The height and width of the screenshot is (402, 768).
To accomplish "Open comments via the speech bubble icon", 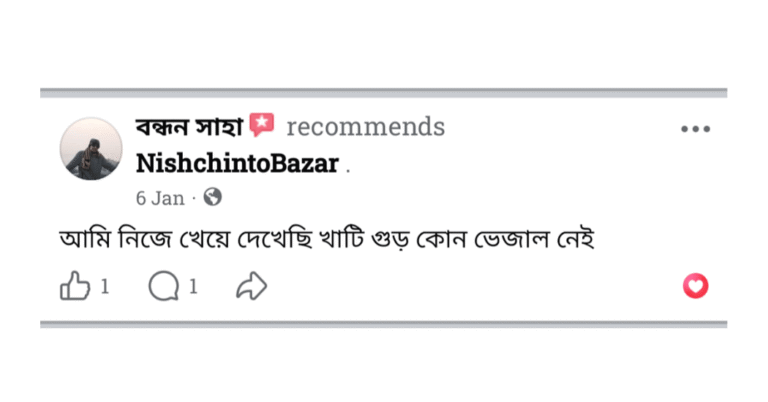I will pos(163,287).
